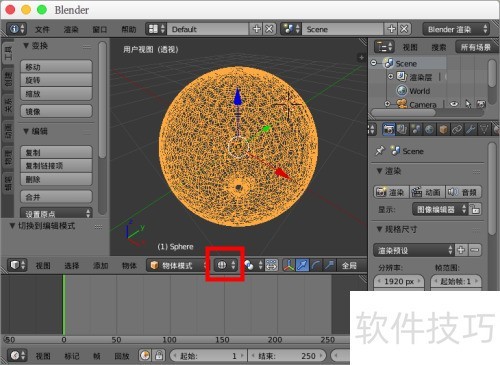Open the 帮助 menu
Screen dimensions: 500x365
pos(129,29)
